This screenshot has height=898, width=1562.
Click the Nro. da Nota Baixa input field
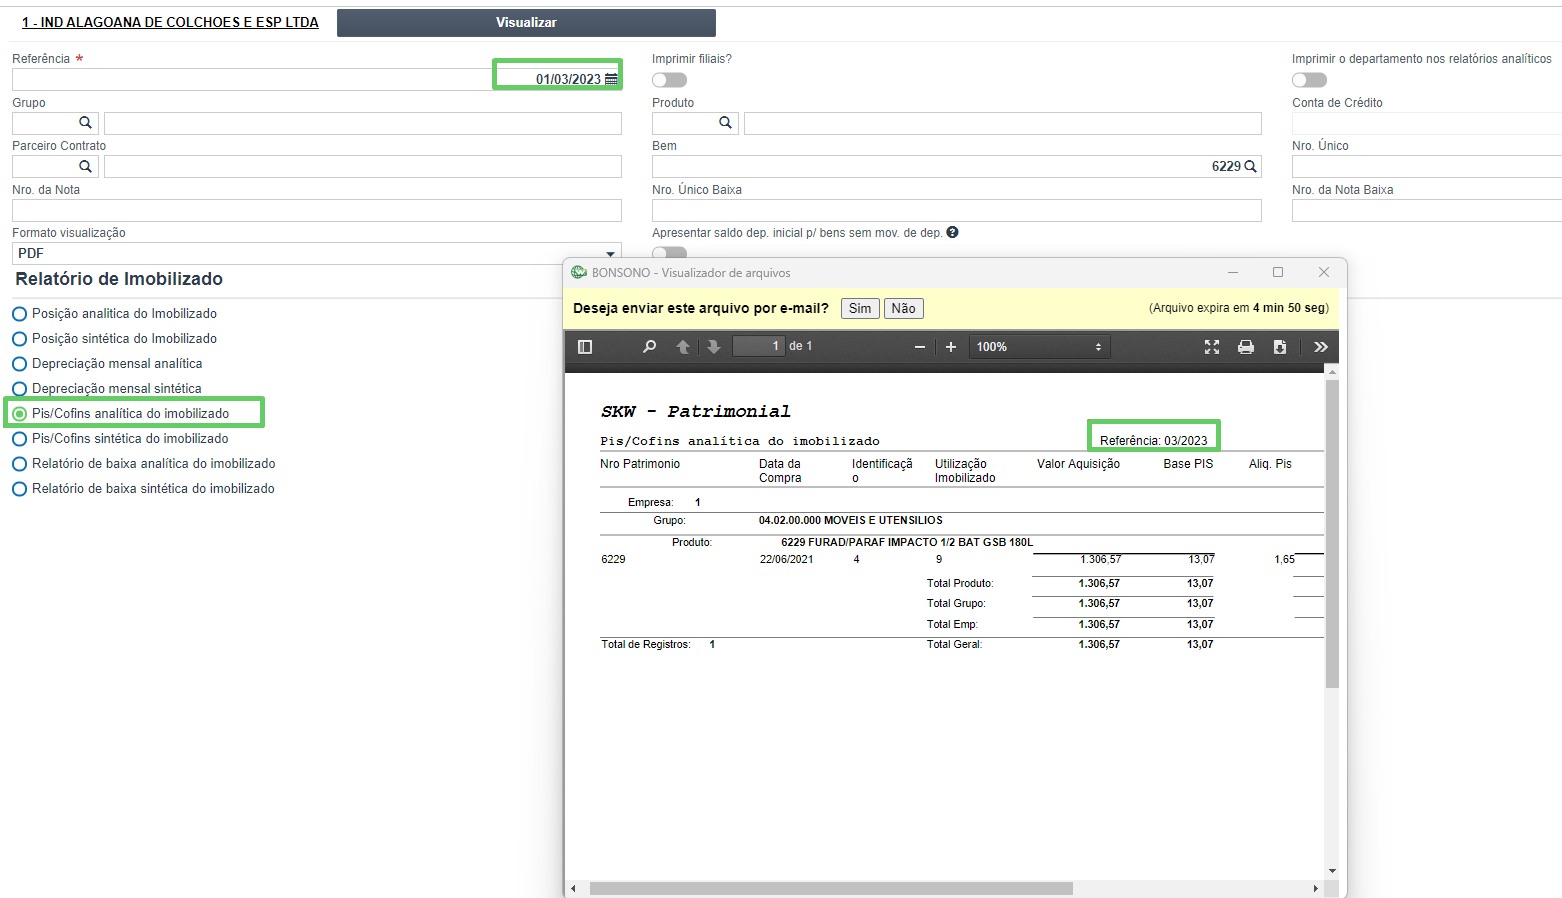pyautogui.click(x=1427, y=210)
